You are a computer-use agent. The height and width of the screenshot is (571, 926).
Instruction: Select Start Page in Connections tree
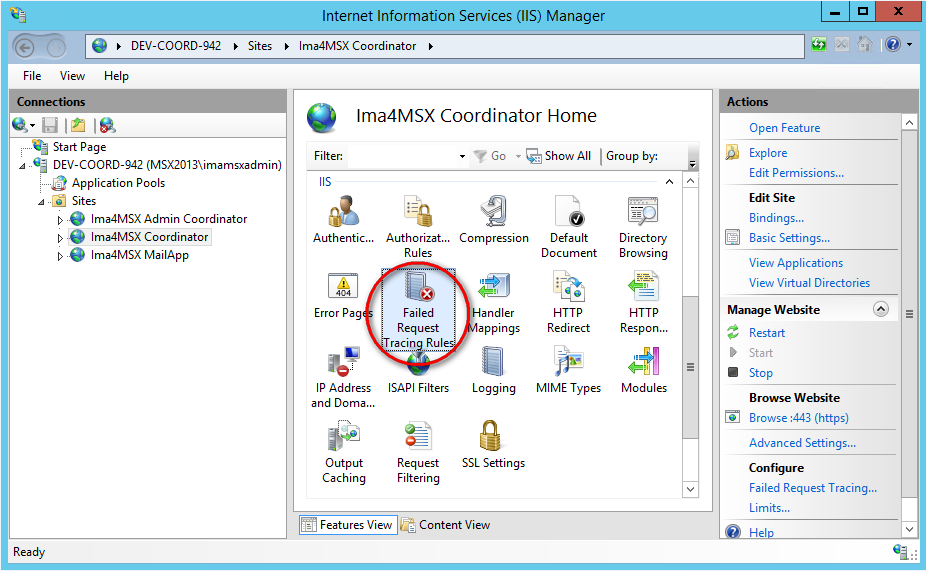(x=79, y=146)
